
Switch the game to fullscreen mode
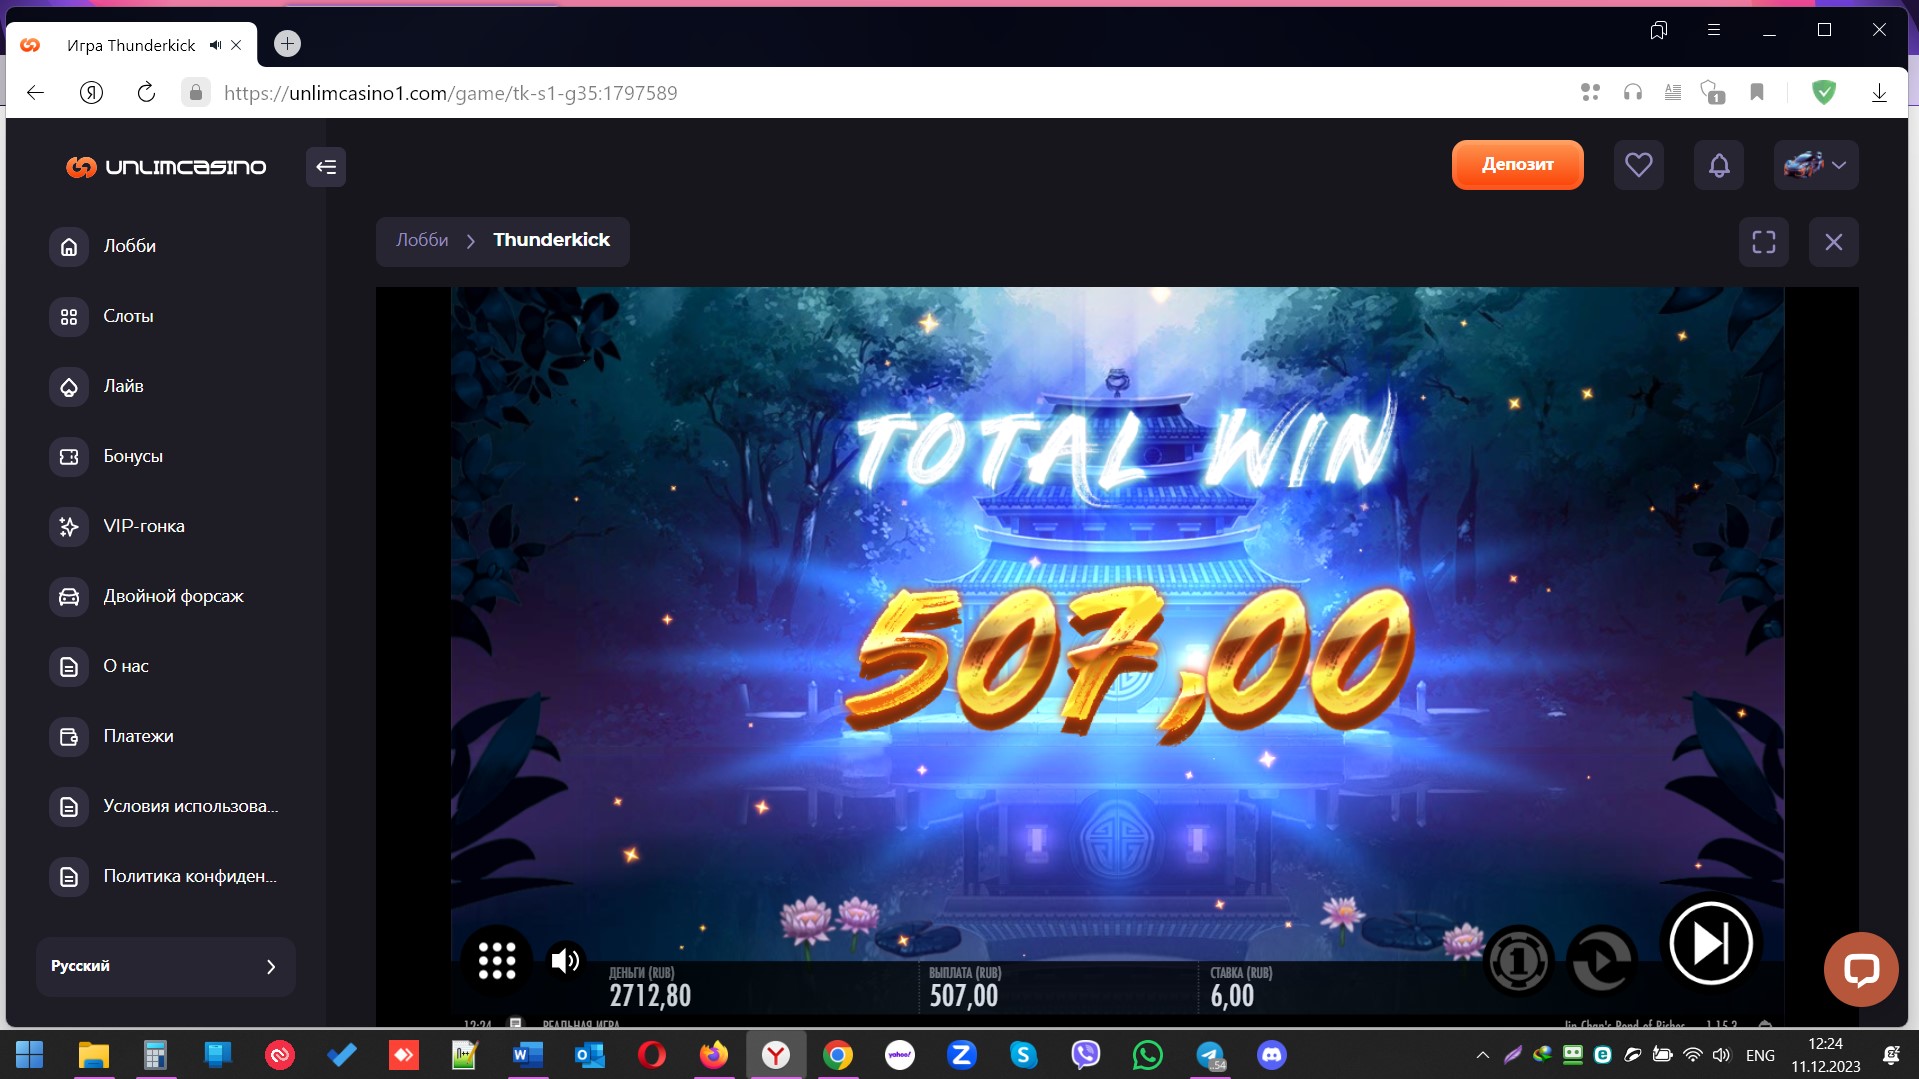click(x=1764, y=242)
